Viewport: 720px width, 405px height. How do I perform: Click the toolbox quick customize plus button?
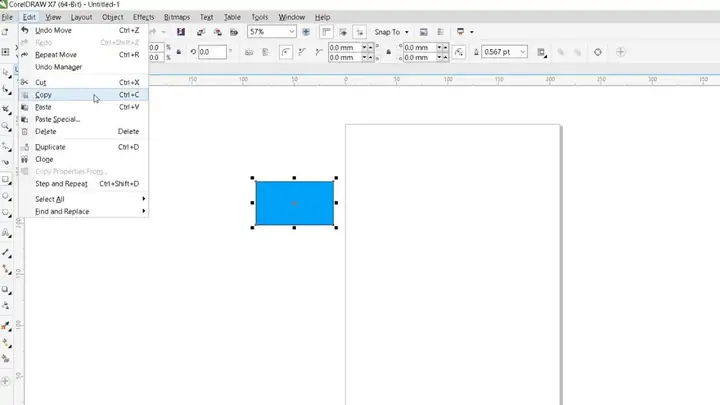click(5, 381)
